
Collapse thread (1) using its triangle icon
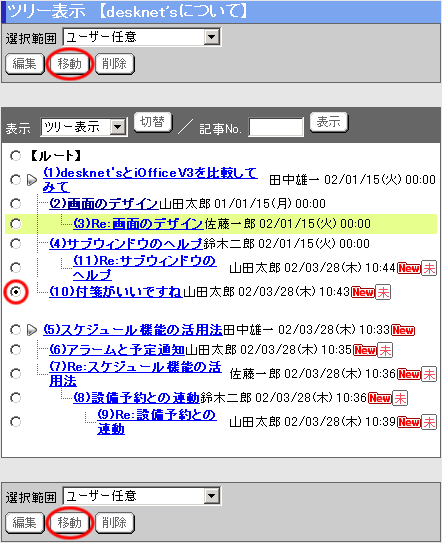pos(32,180)
